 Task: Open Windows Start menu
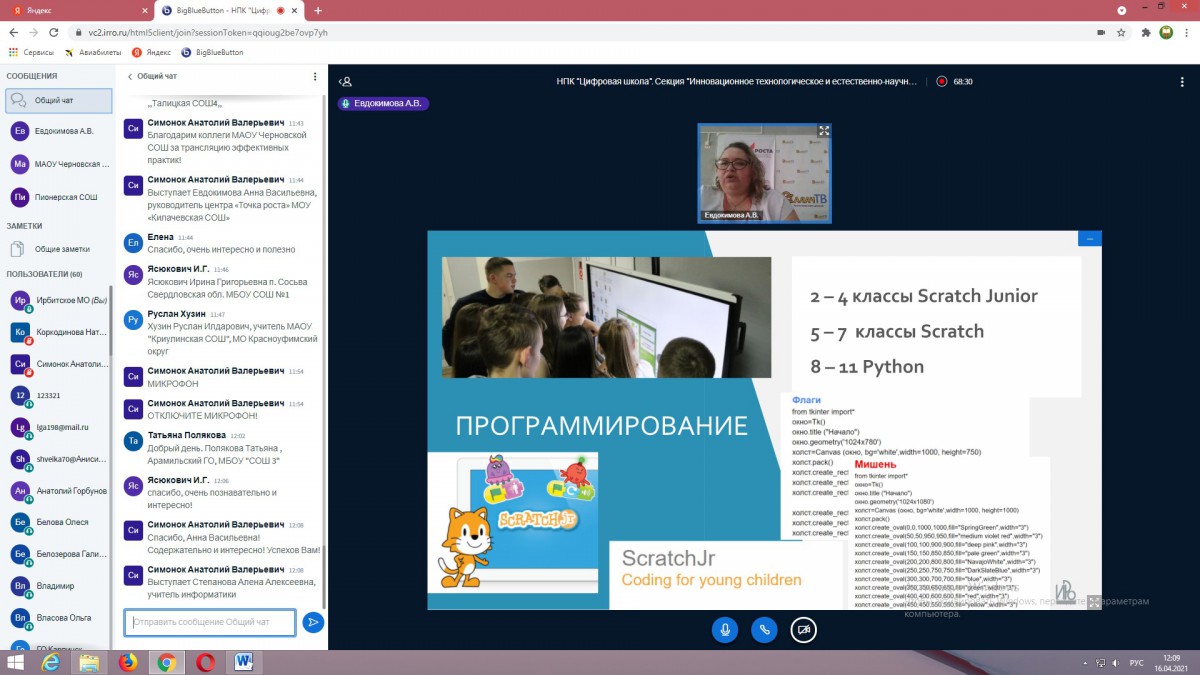(17, 662)
